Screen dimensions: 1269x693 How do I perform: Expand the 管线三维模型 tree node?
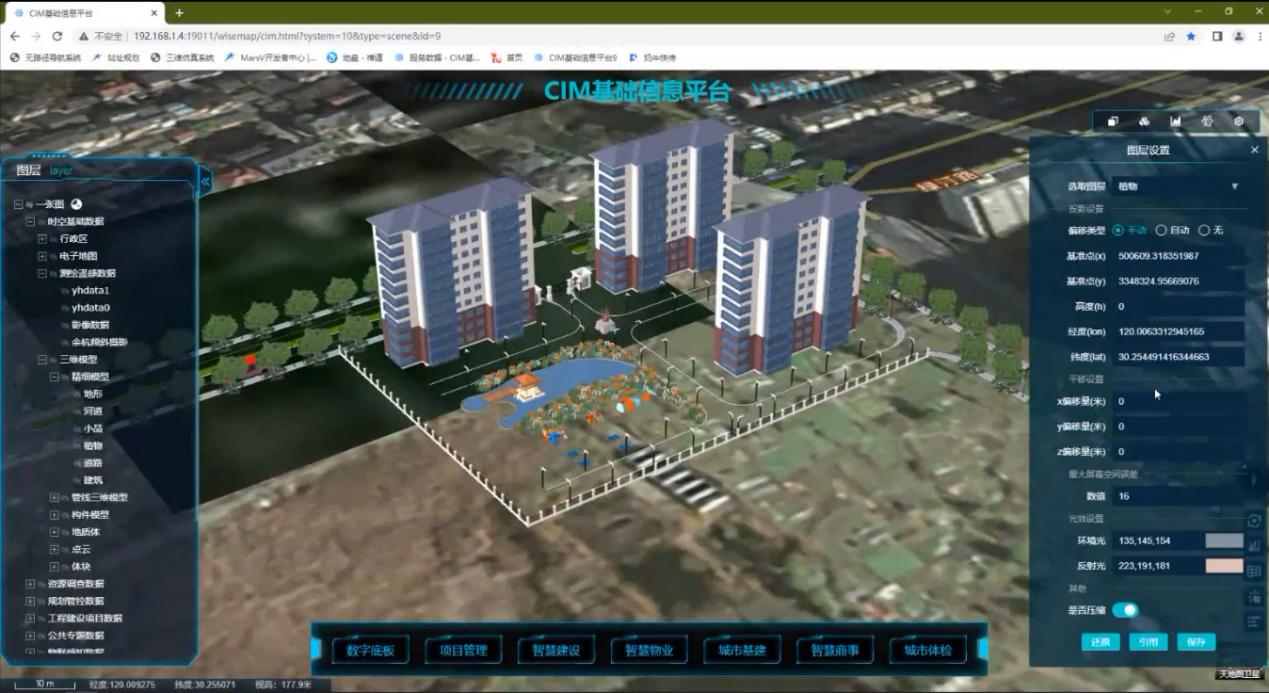tap(54, 497)
